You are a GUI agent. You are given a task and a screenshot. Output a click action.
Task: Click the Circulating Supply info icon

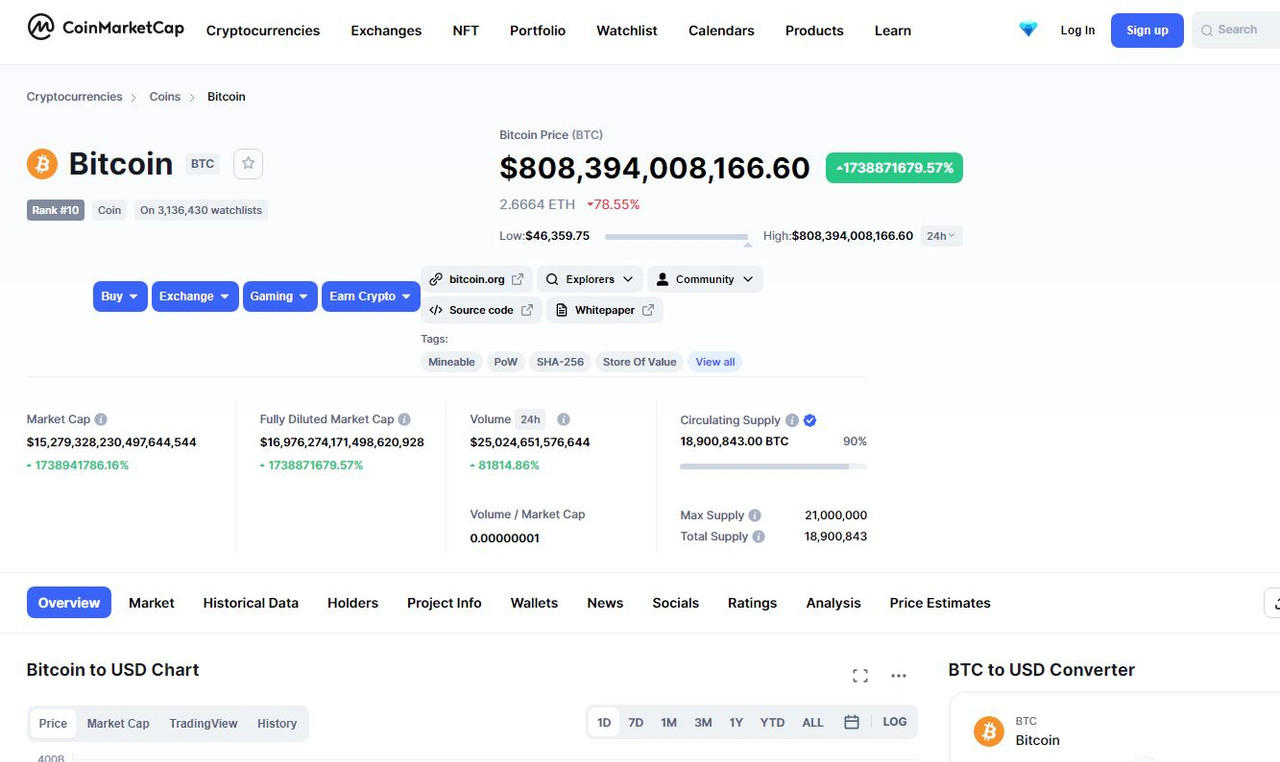pyautogui.click(x=792, y=421)
